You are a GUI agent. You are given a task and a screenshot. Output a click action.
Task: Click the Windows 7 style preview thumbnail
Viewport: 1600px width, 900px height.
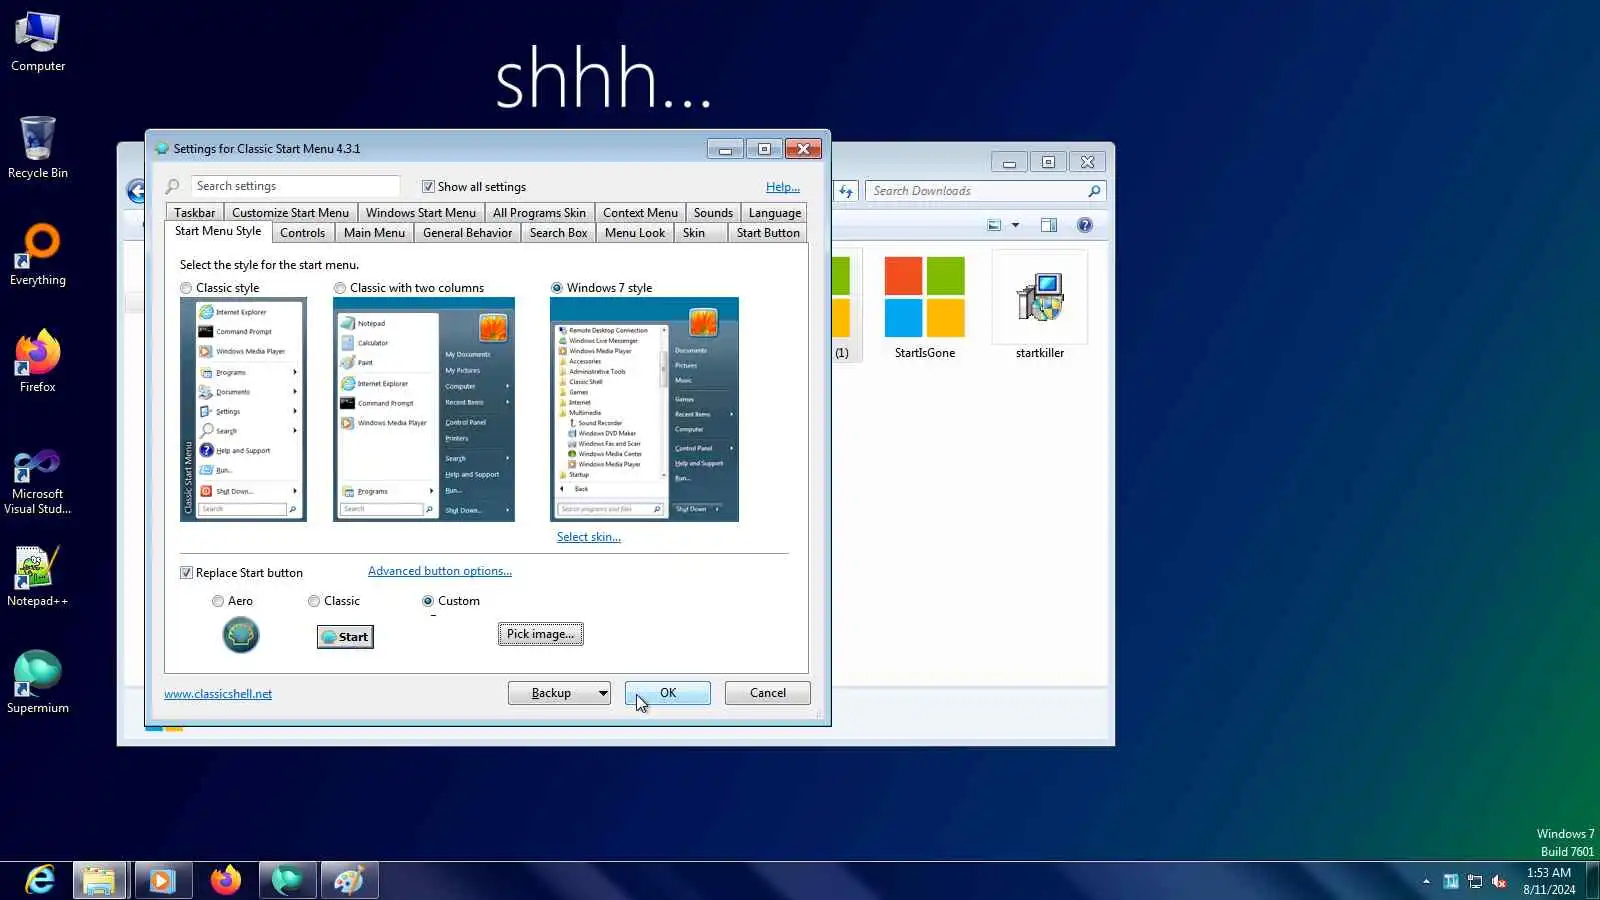tap(644, 409)
